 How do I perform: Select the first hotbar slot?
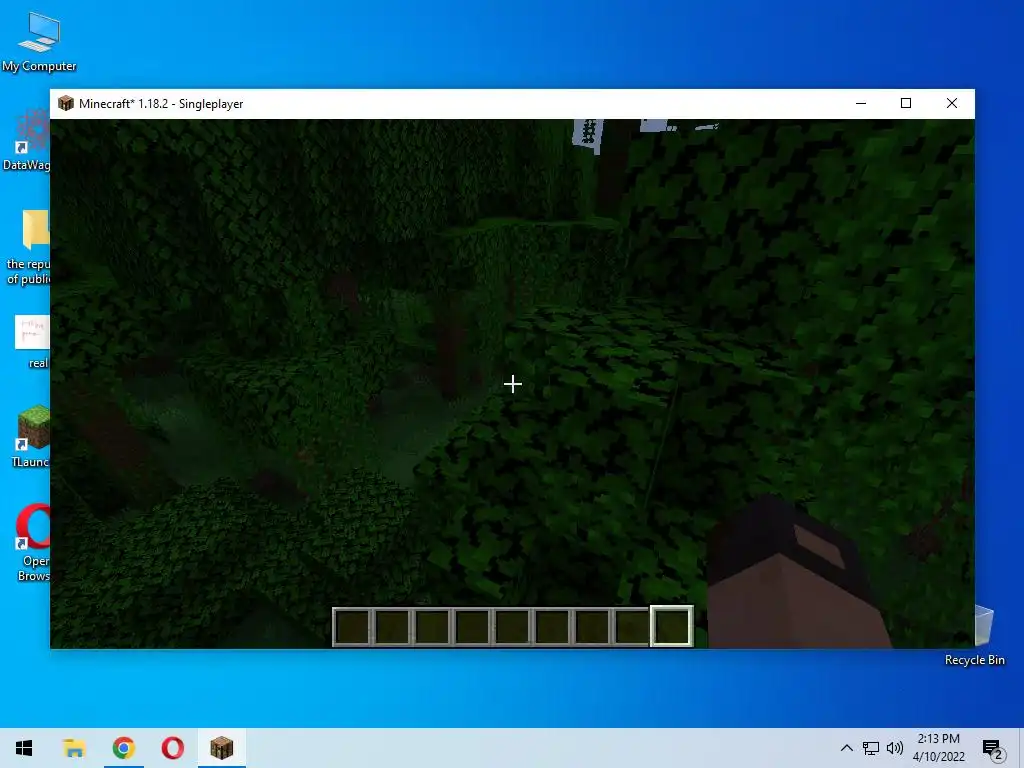tap(352, 626)
